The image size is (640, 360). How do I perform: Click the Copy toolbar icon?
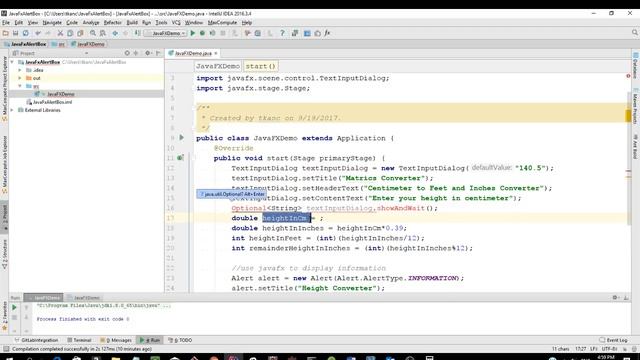pos(70,33)
